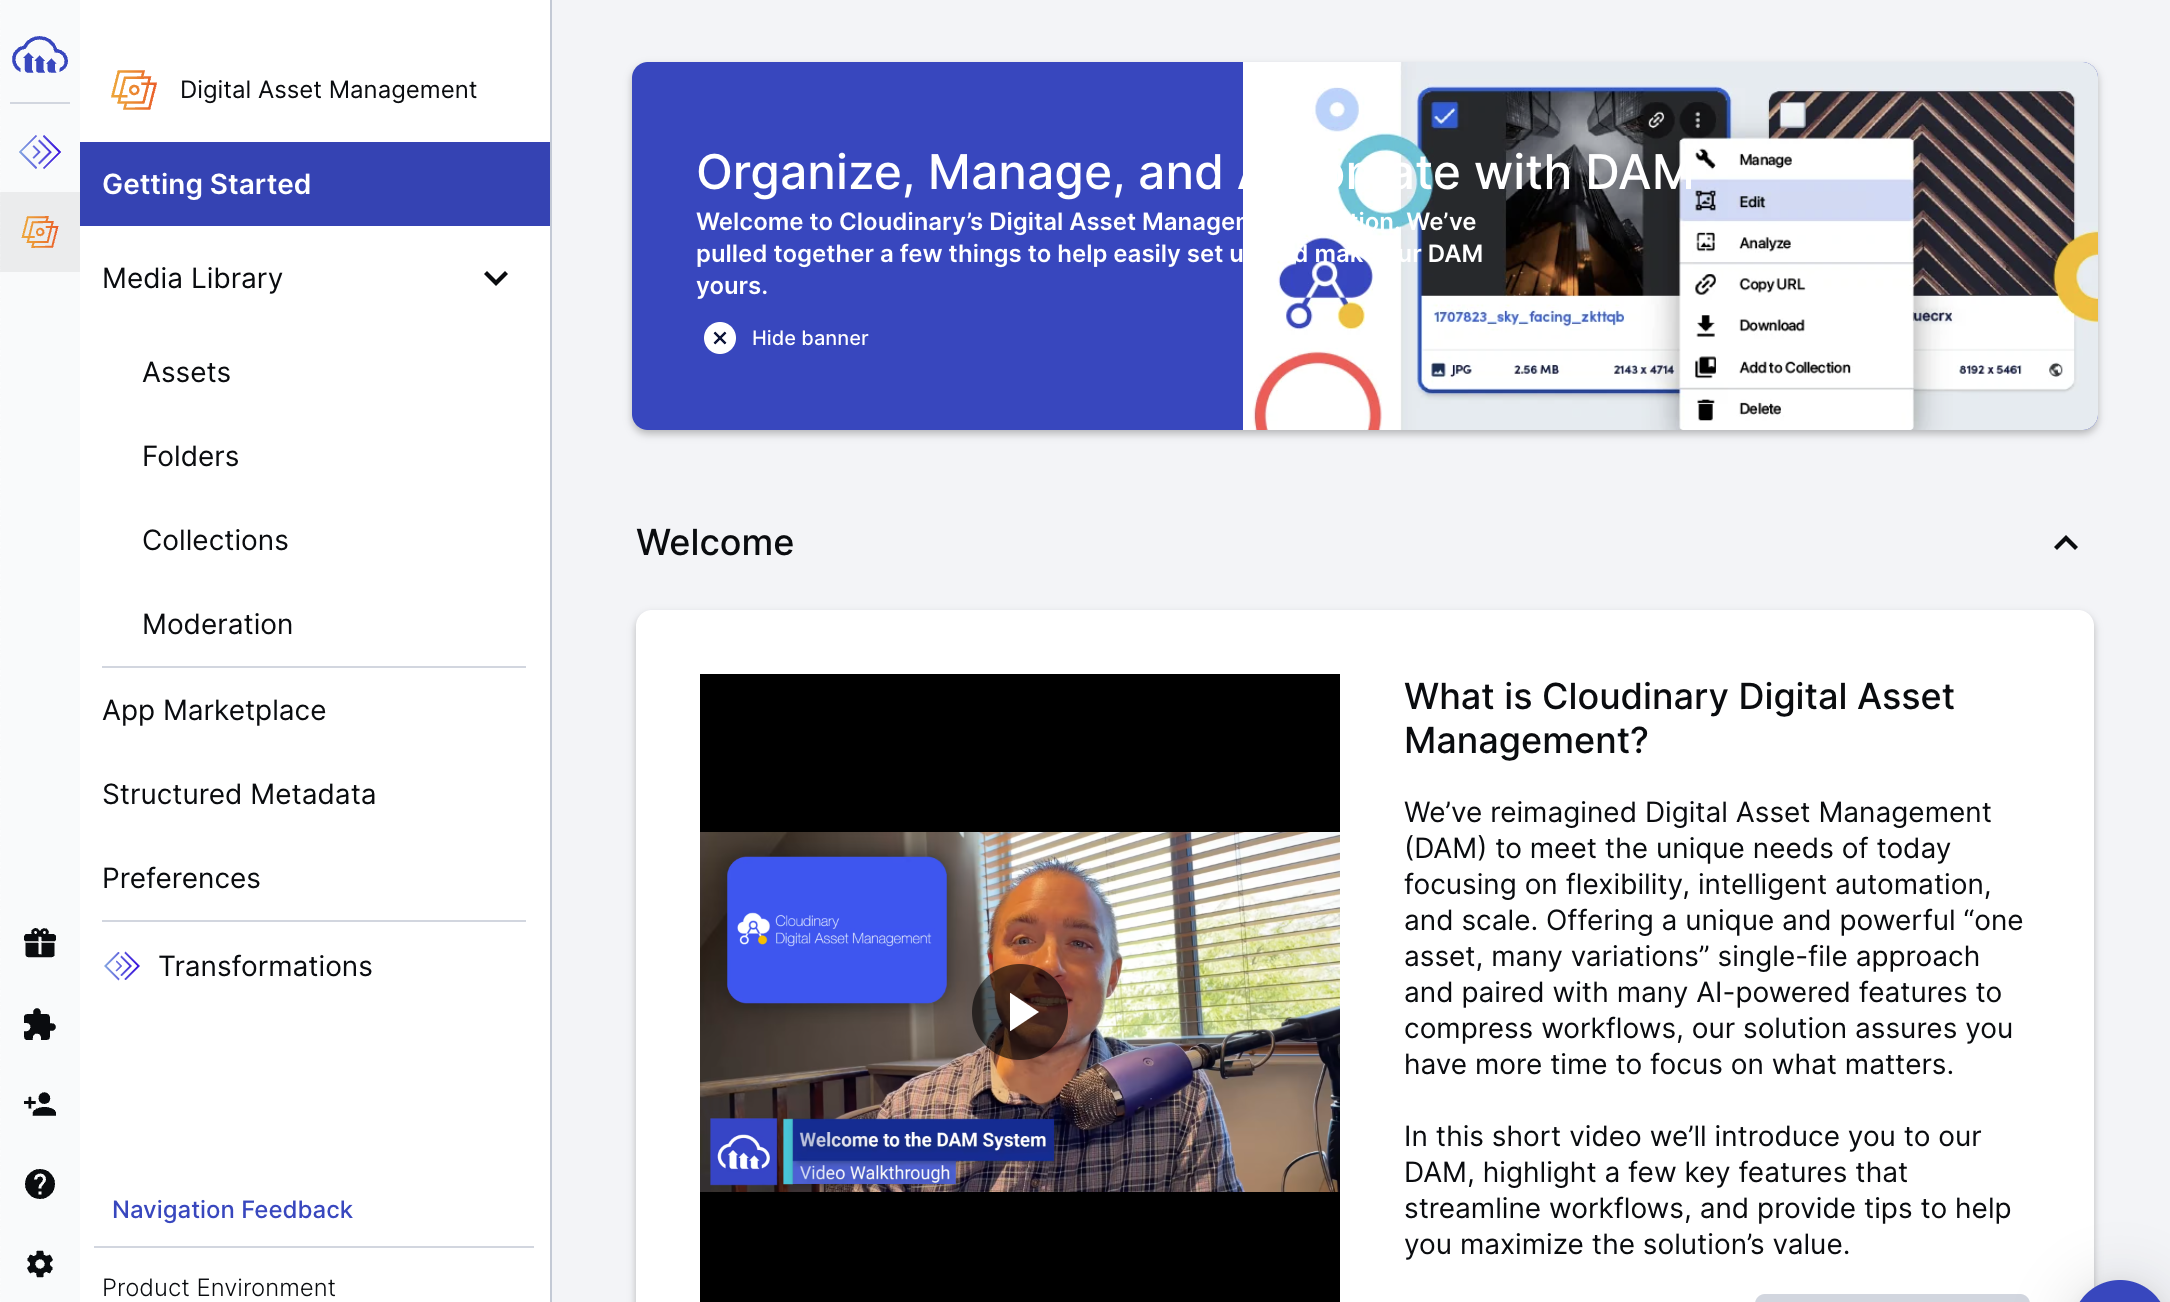Click the Navigation Feedback link
Image resolution: width=2170 pixels, height=1302 pixels.
coord(232,1209)
